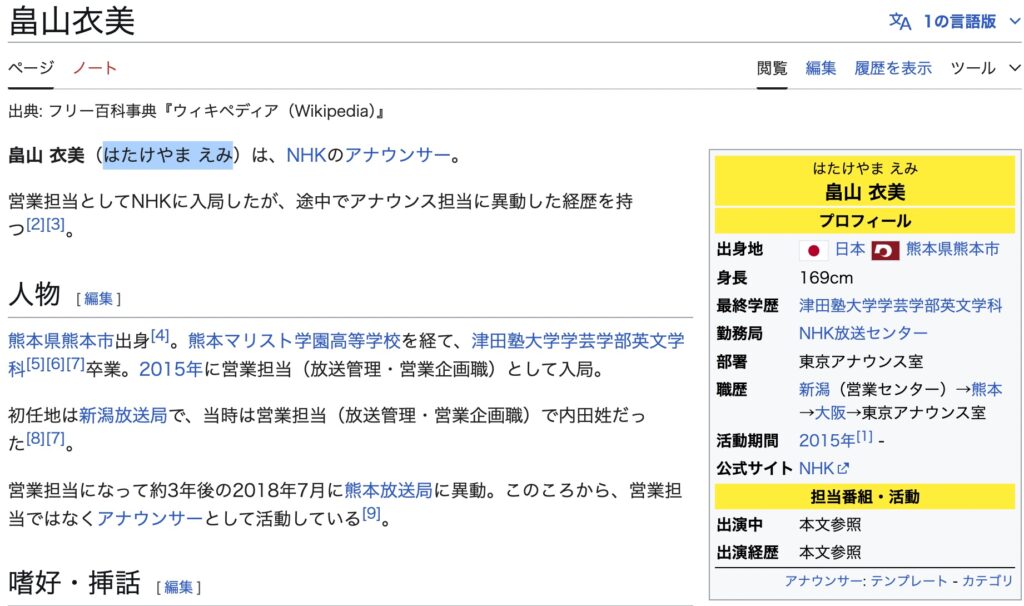Viewport: 1024px width, 606px height.
Task: Open the 2015年 link in body paragraph
Action: point(170,370)
